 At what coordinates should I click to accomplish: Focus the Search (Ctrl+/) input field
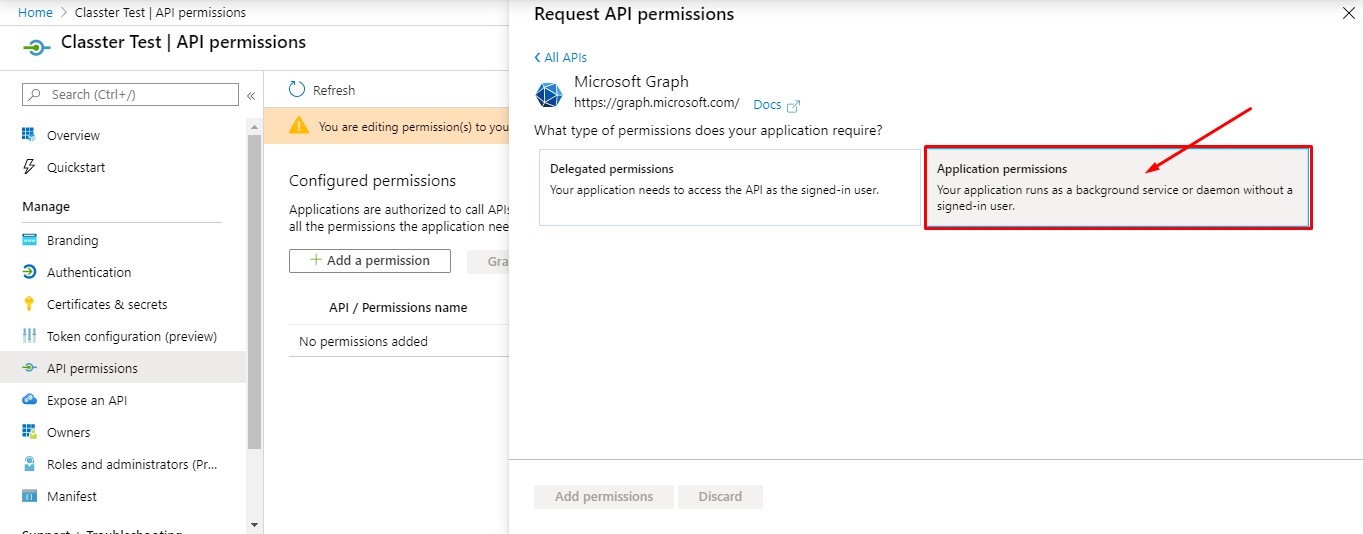click(x=130, y=94)
